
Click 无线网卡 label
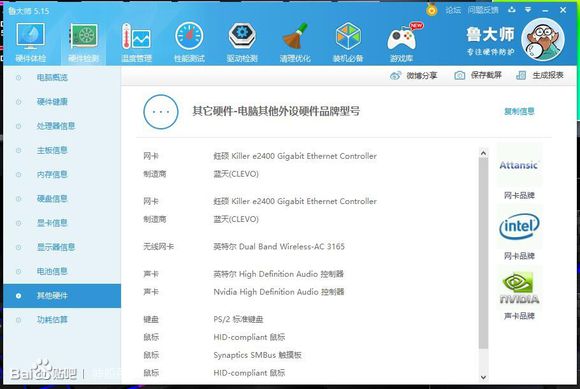point(159,247)
